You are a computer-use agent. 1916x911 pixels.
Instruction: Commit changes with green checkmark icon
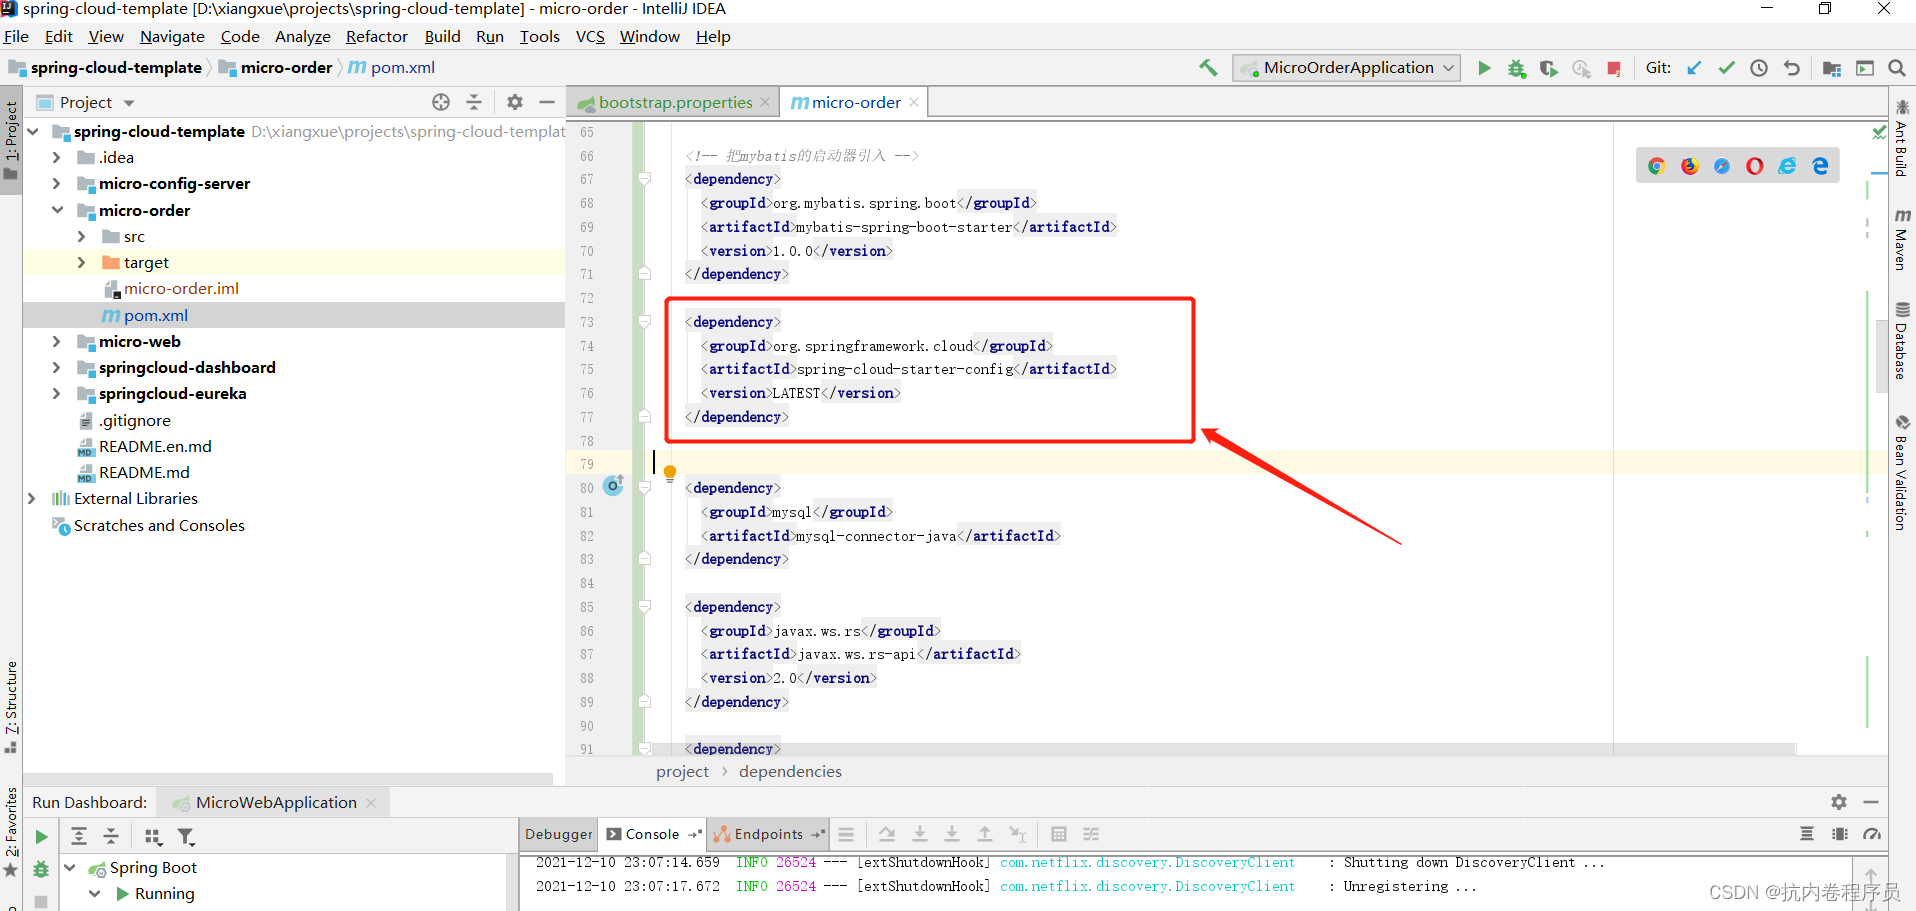tap(1727, 68)
